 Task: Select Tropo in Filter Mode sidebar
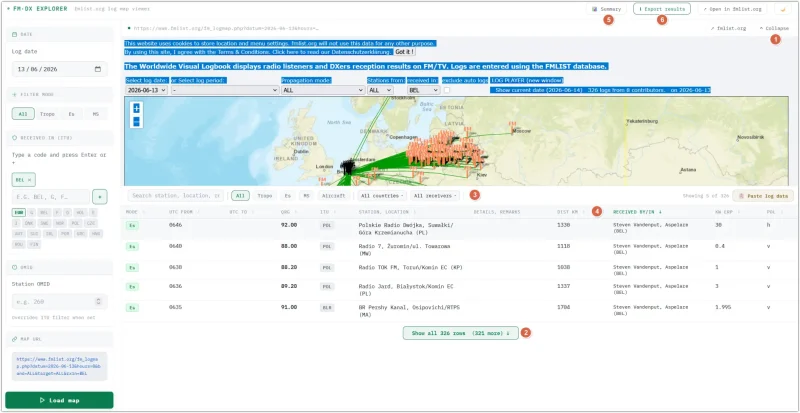coord(47,114)
